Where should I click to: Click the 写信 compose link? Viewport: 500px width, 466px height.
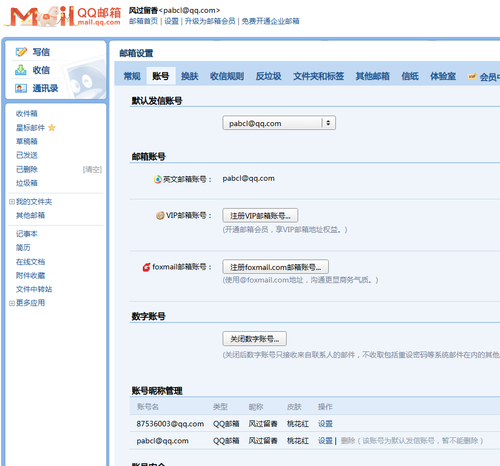[x=41, y=52]
